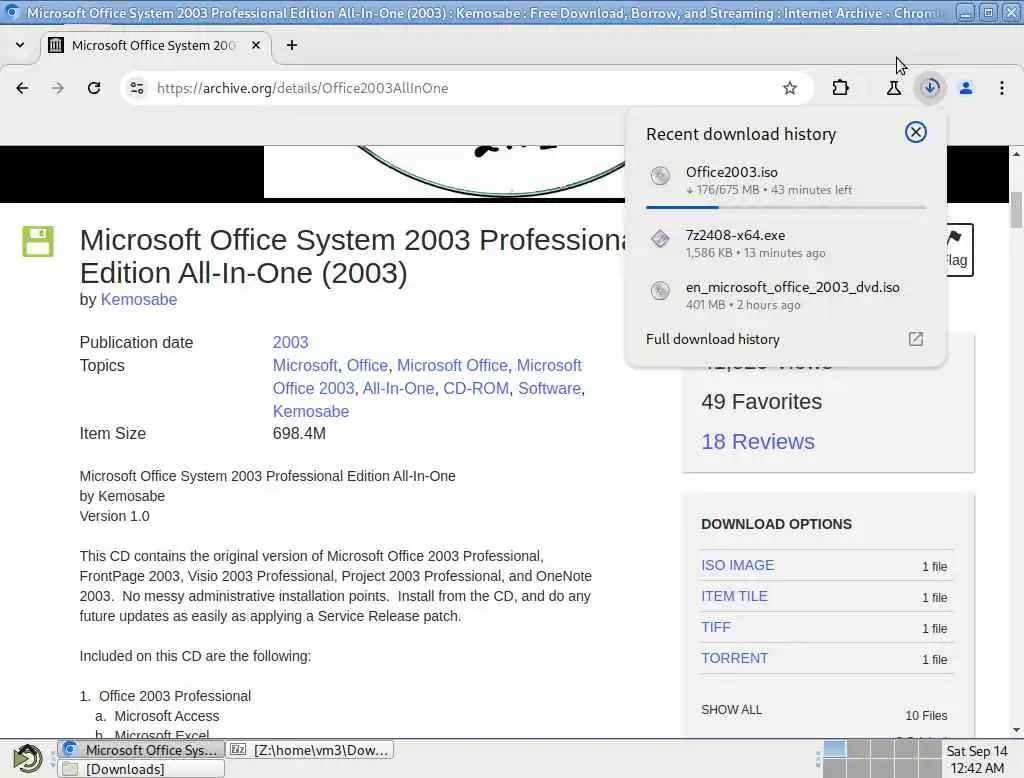This screenshot has width=1024, height=778.
Task: Open the Microsoft Office topic link
Action: [452, 365]
